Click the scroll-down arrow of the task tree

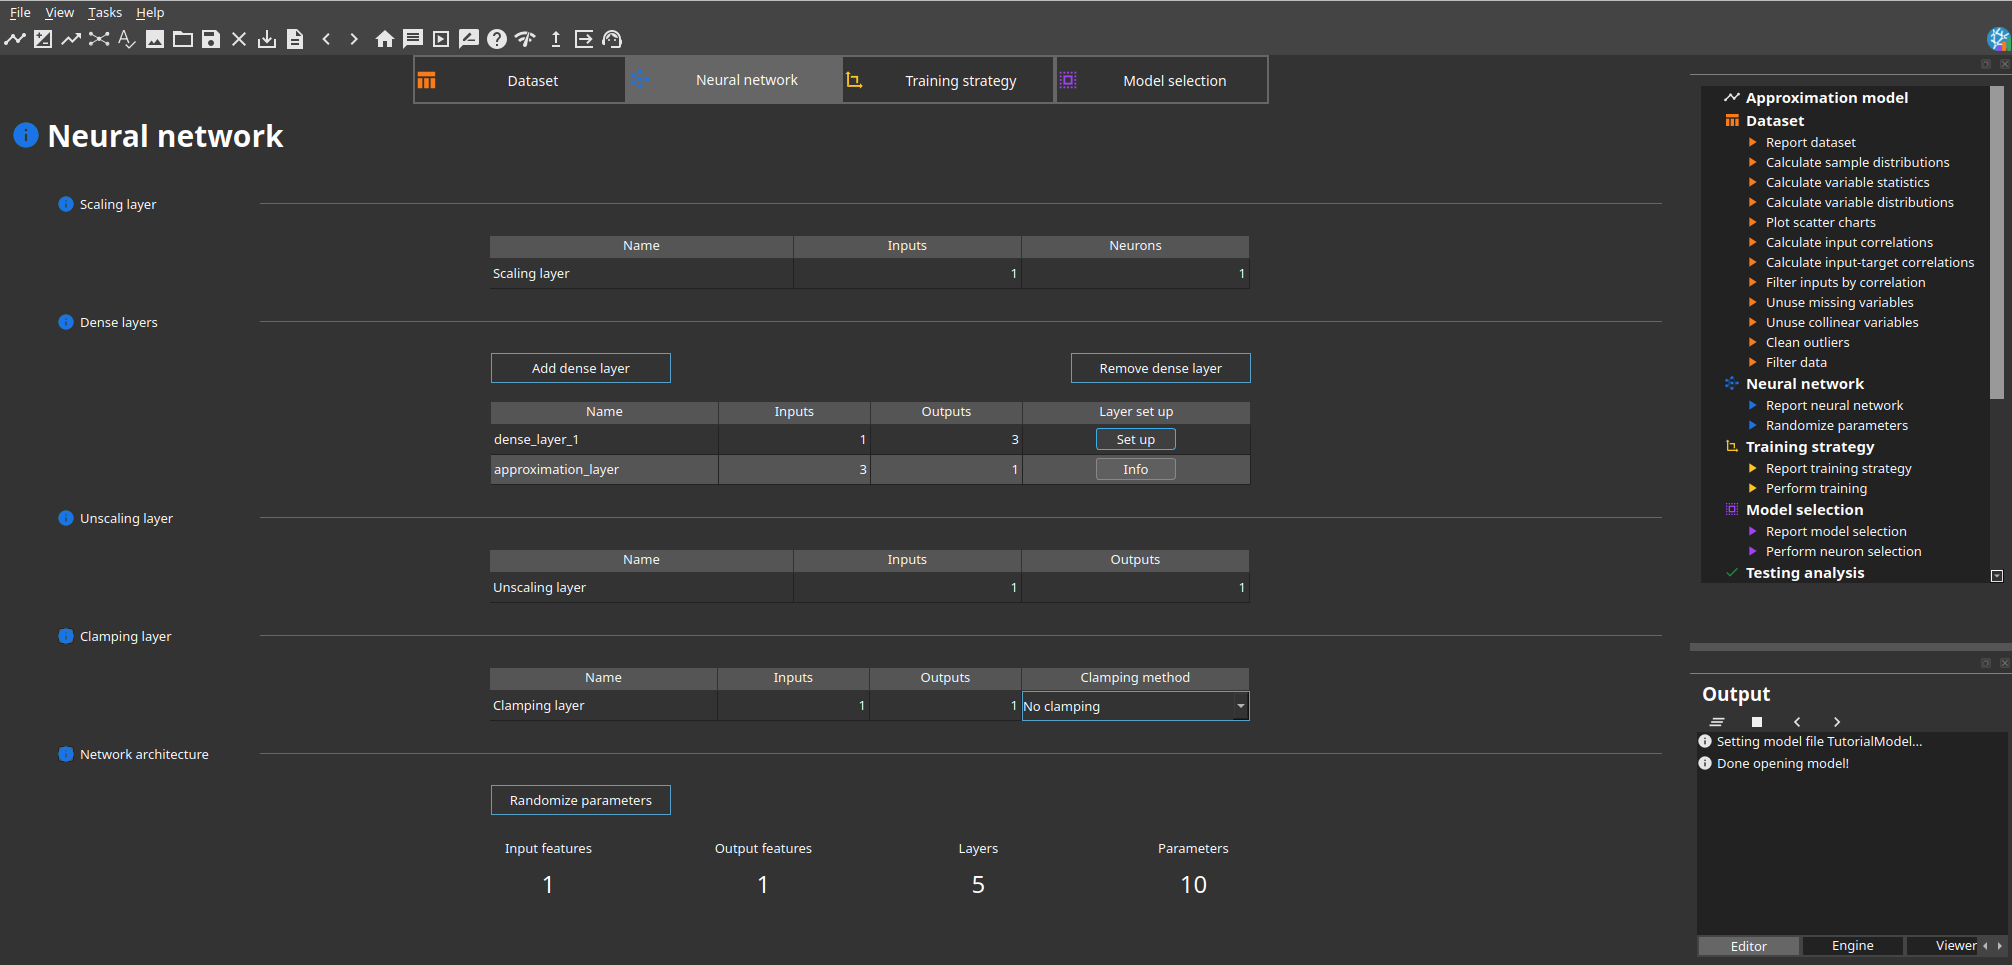pos(1997,576)
